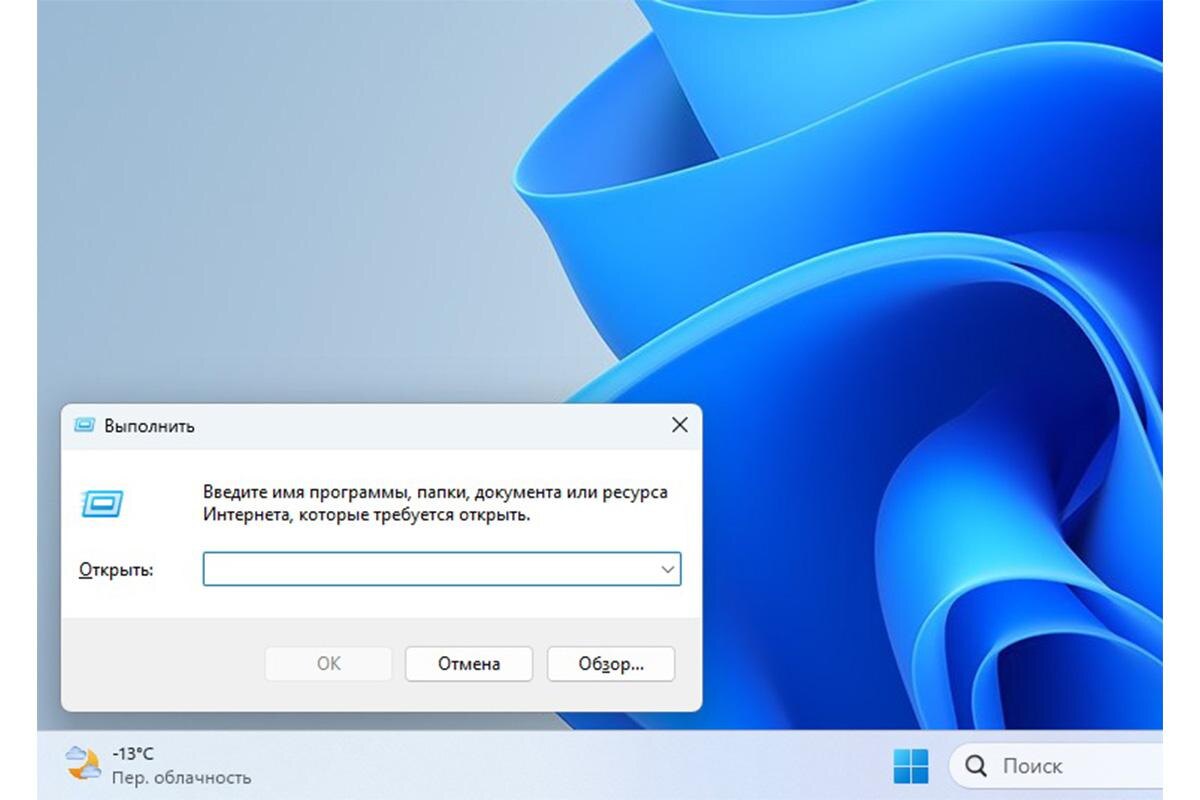Screen dimensions: 1200x800
Task: Click the disabled OK button
Action: tap(329, 664)
